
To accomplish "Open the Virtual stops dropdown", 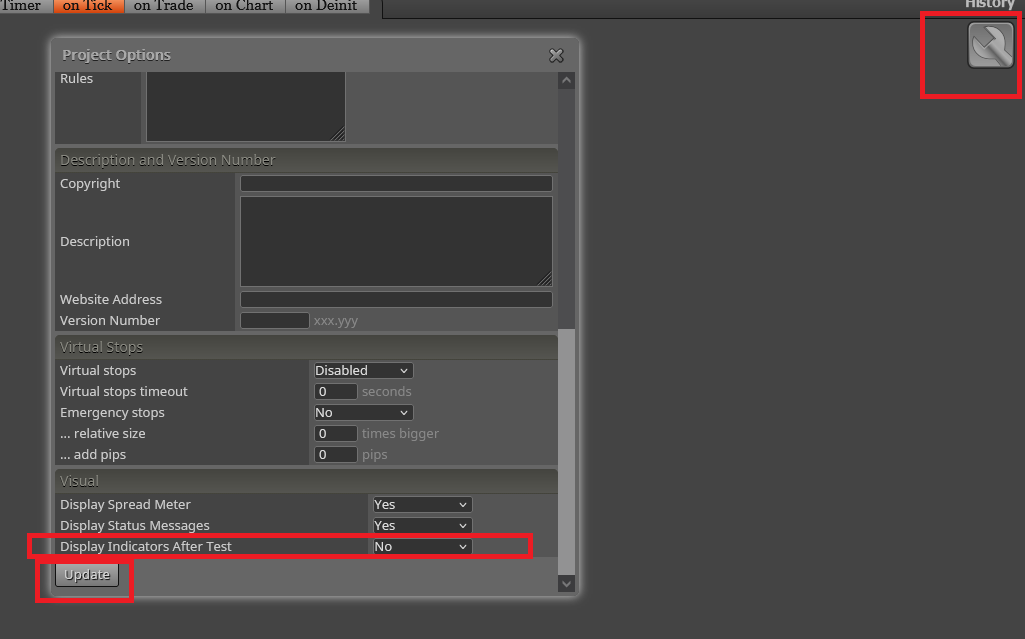I will (x=363, y=370).
